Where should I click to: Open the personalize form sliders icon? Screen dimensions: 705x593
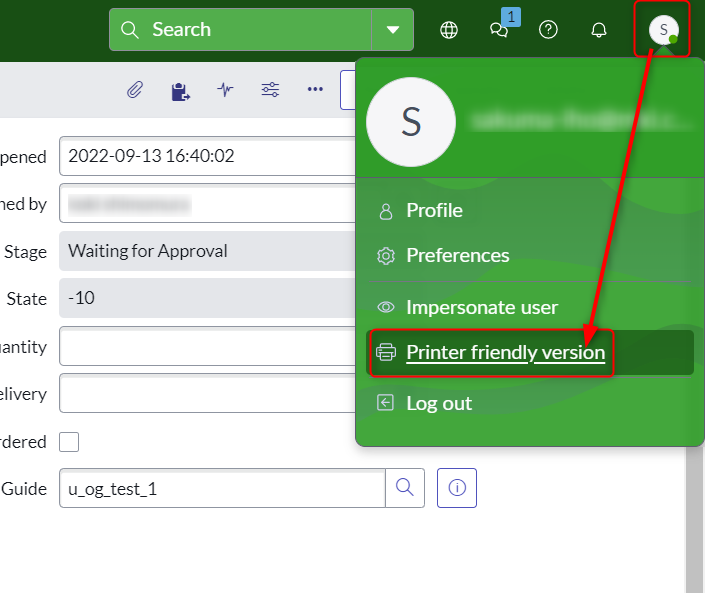click(270, 89)
